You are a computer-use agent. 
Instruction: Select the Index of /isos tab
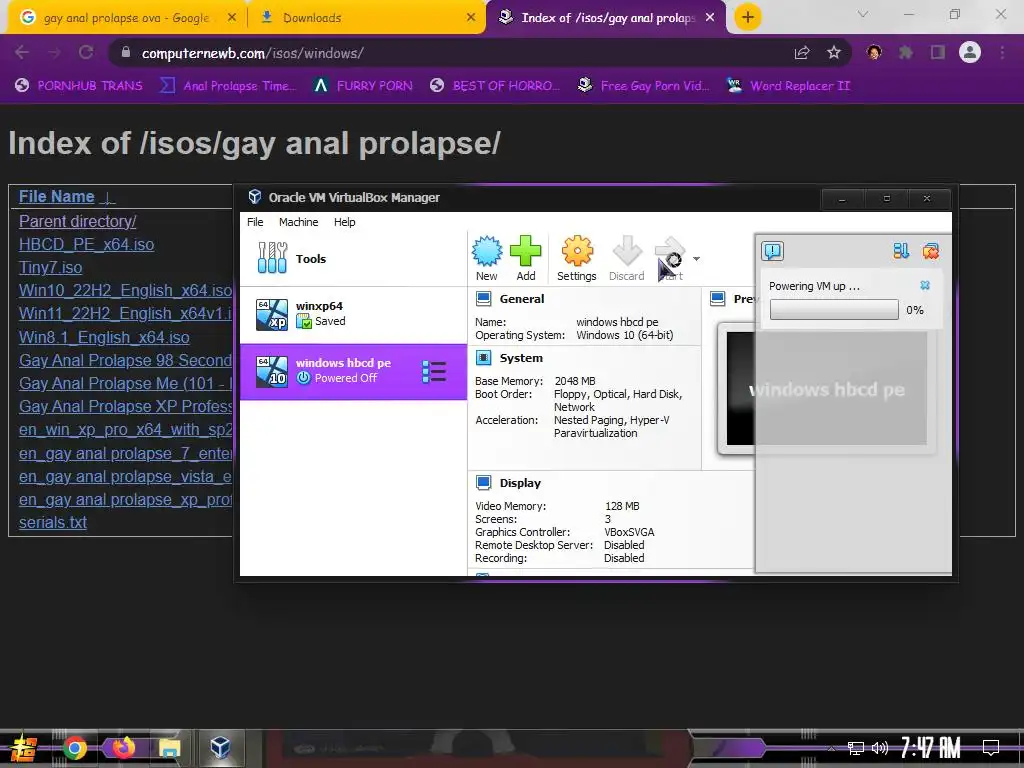607,18
